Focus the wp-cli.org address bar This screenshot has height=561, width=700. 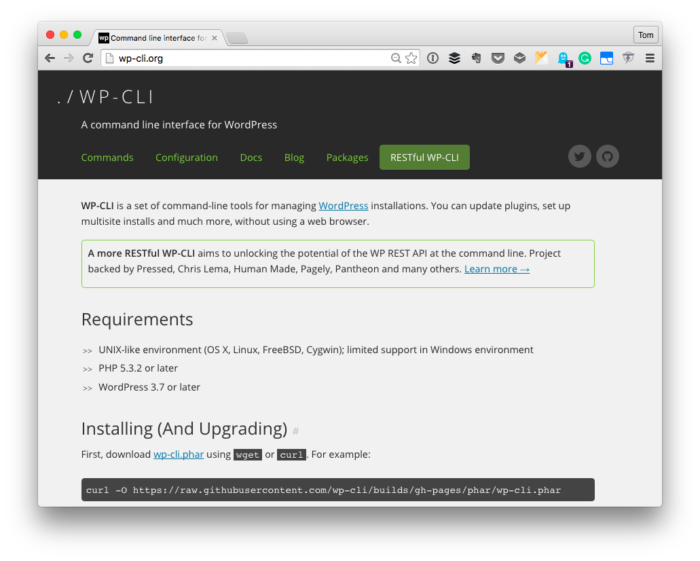click(x=250, y=58)
